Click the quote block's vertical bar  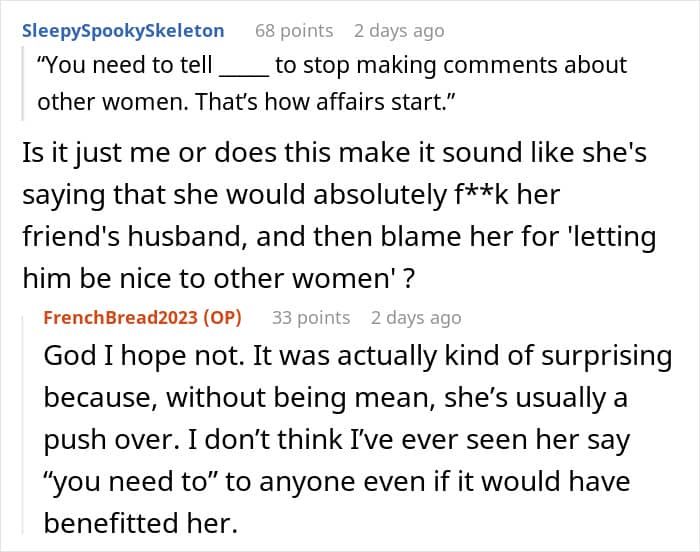pyautogui.click(x=23, y=84)
